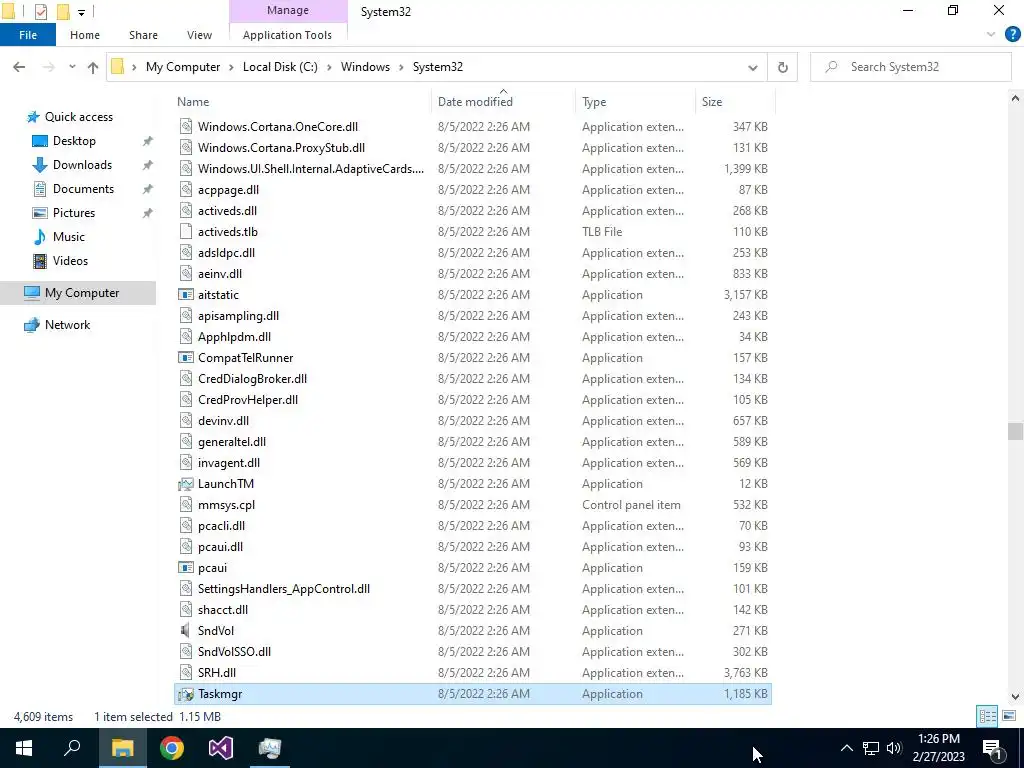Click the scrollbar down arrow
1024x768 pixels.
(x=1015, y=696)
